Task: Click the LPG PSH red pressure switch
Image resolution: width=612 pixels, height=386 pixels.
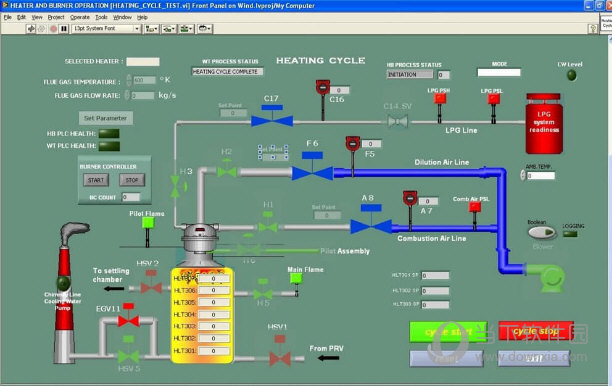Action: [x=440, y=98]
